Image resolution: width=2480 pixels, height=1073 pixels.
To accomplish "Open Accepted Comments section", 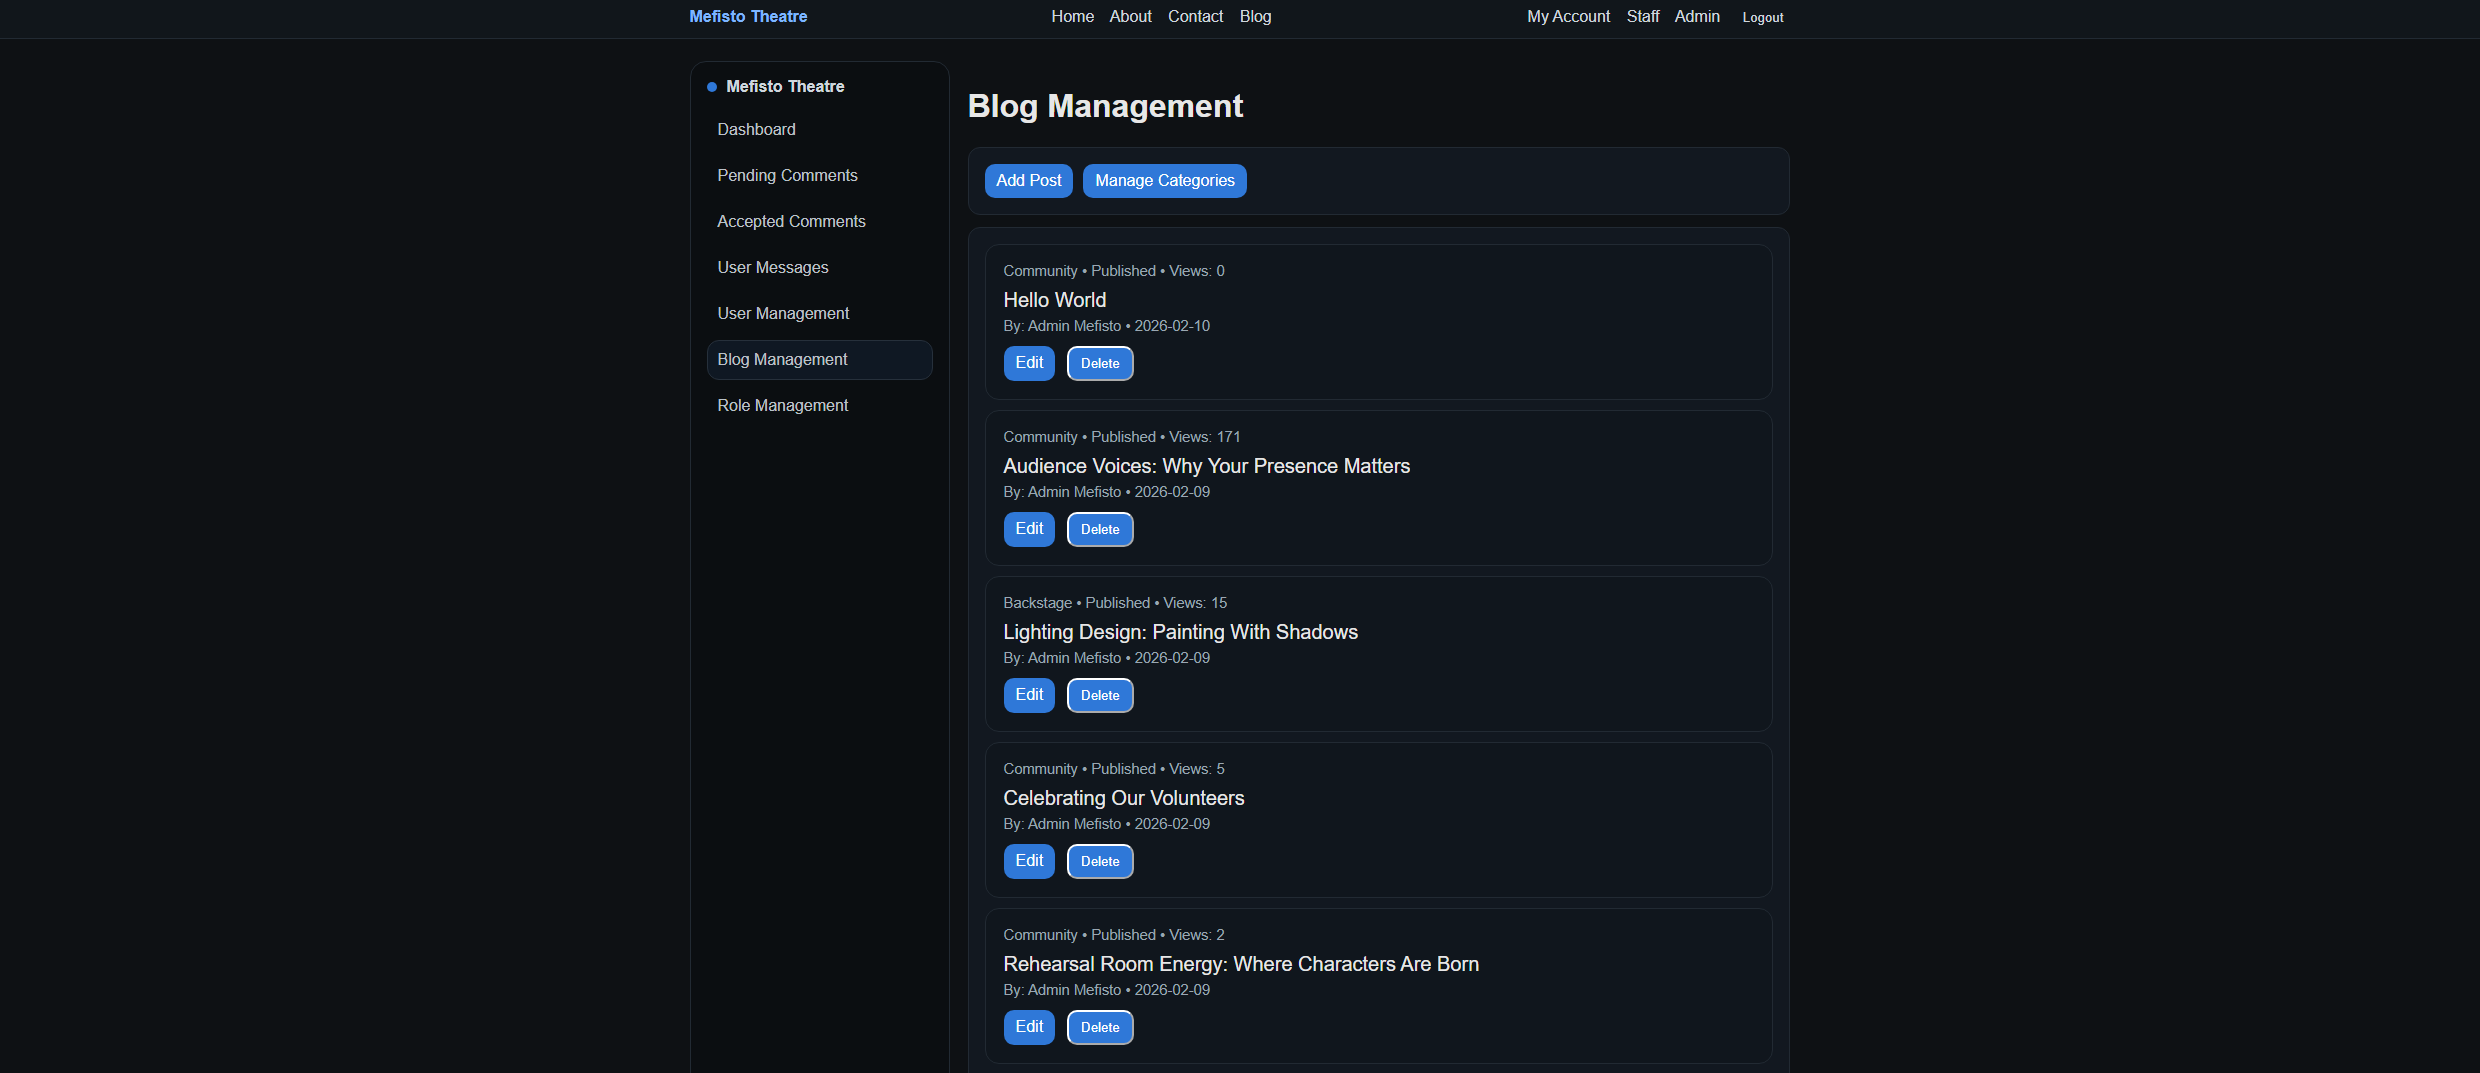I will pos(791,221).
